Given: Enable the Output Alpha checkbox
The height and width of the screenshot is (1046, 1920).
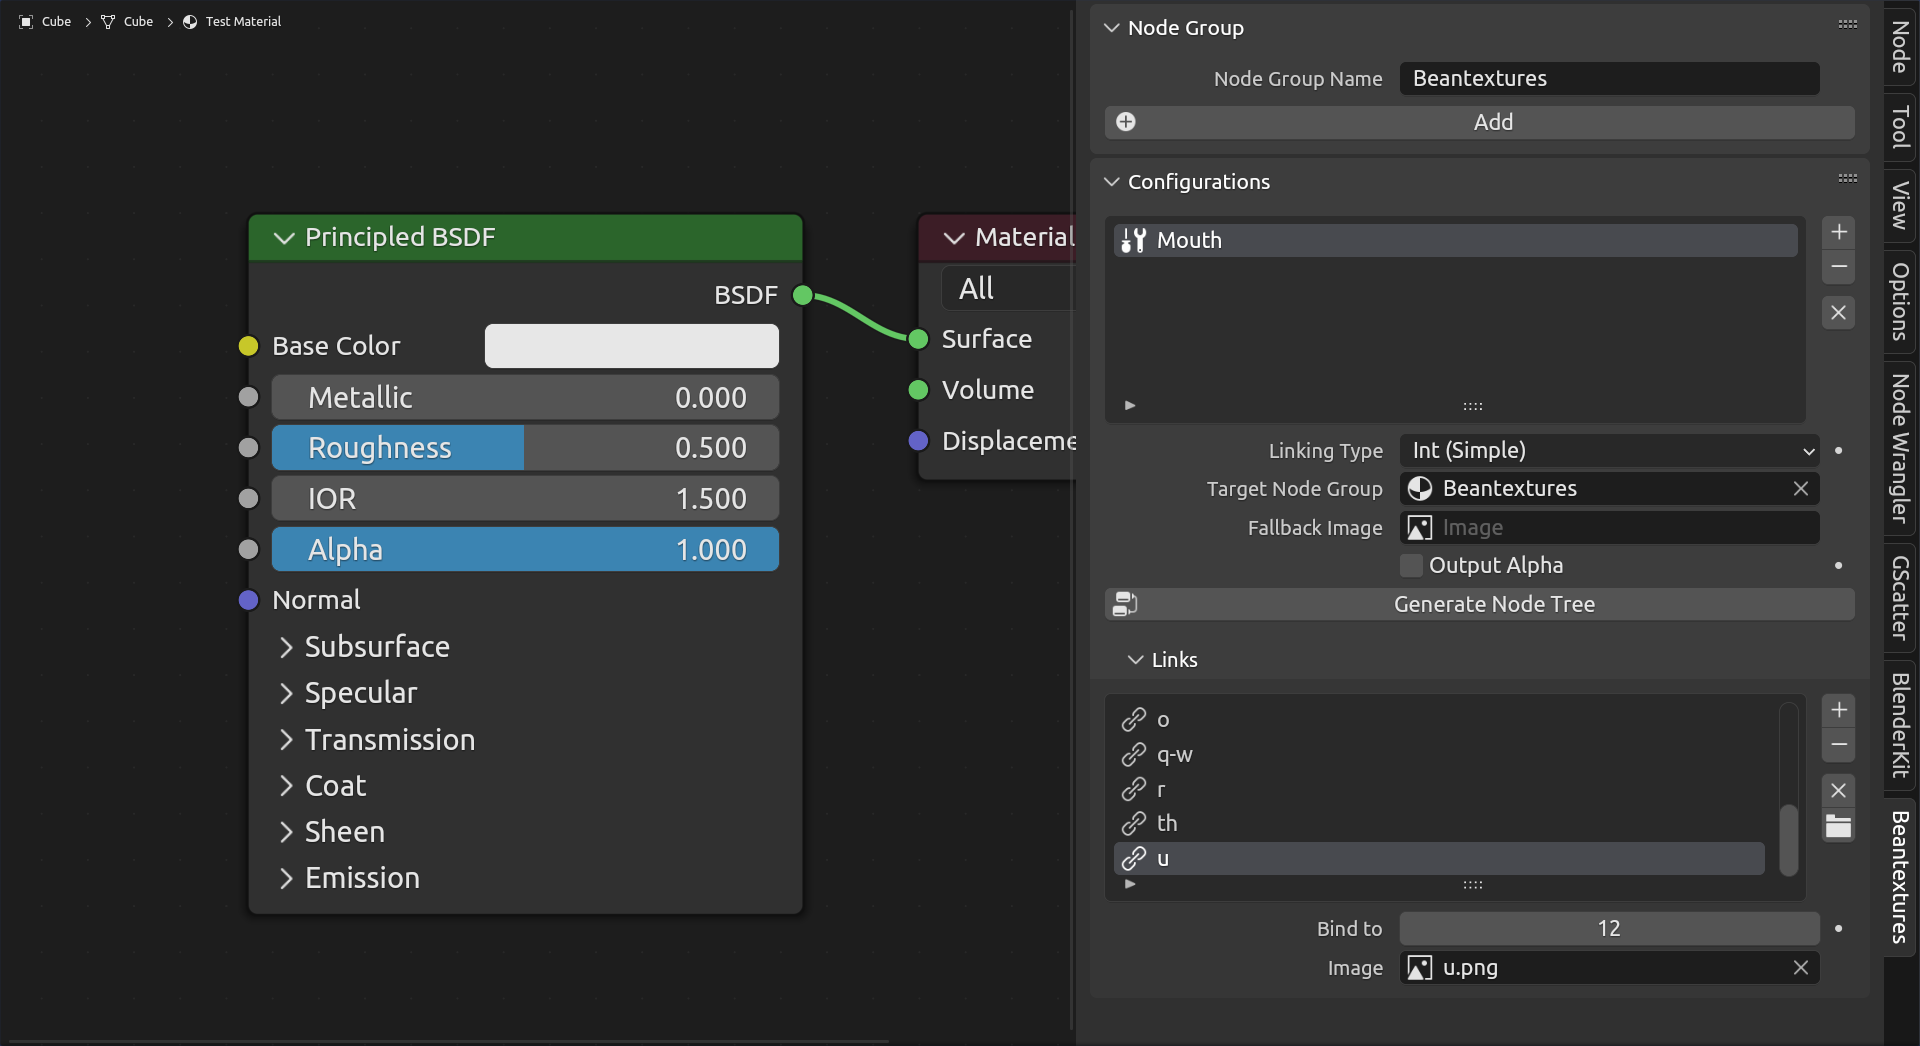Looking at the screenshot, I should [1411, 565].
